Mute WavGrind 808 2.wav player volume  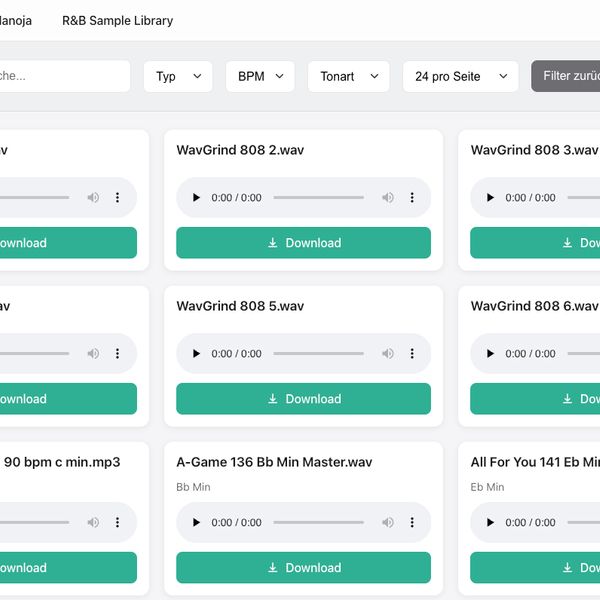click(388, 198)
